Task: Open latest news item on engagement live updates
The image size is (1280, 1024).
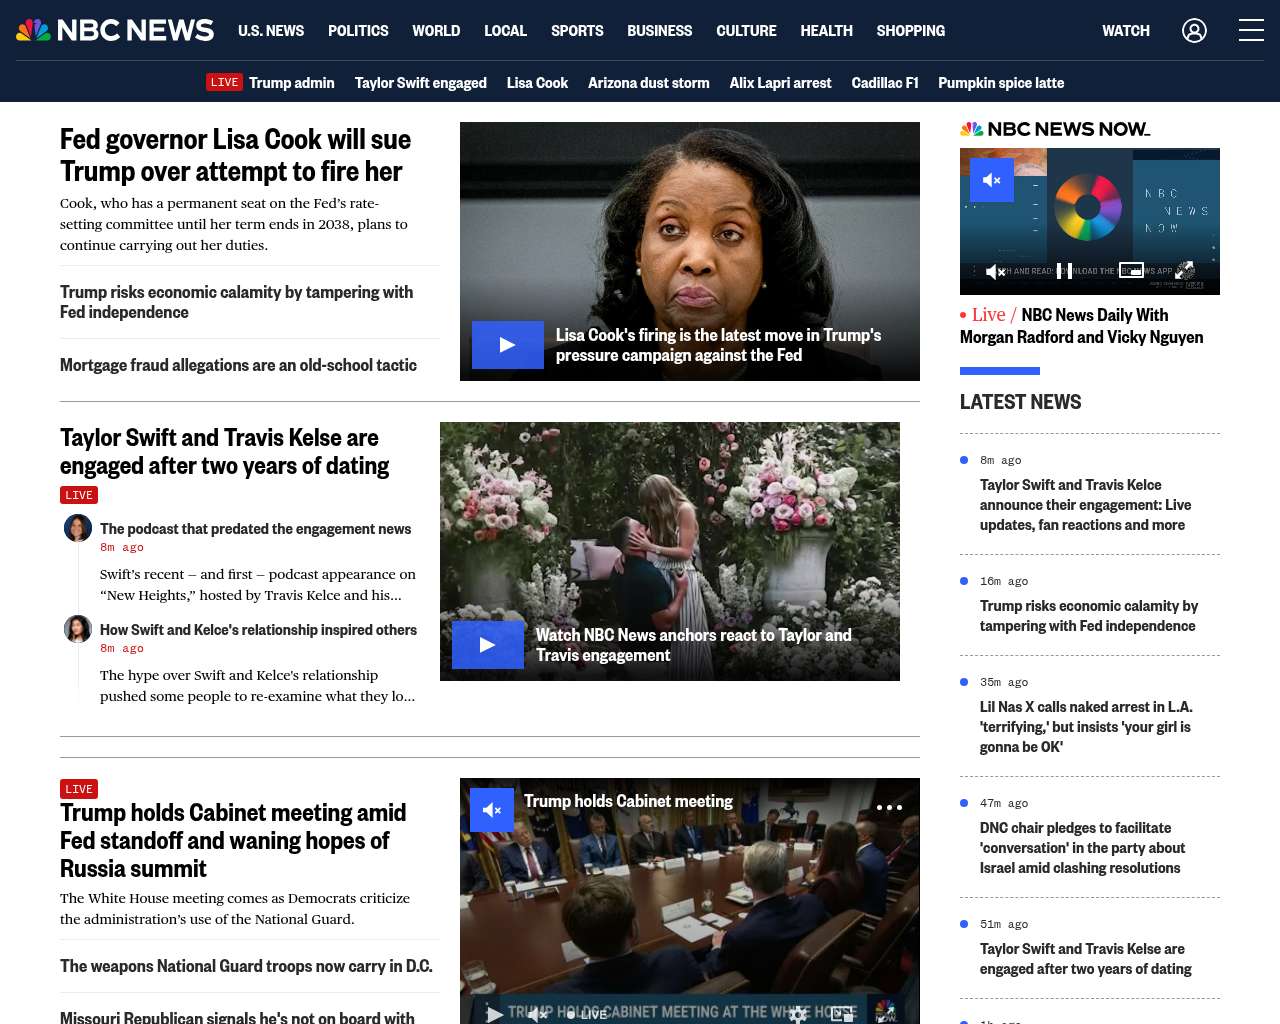Action: tap(1085, 505)
